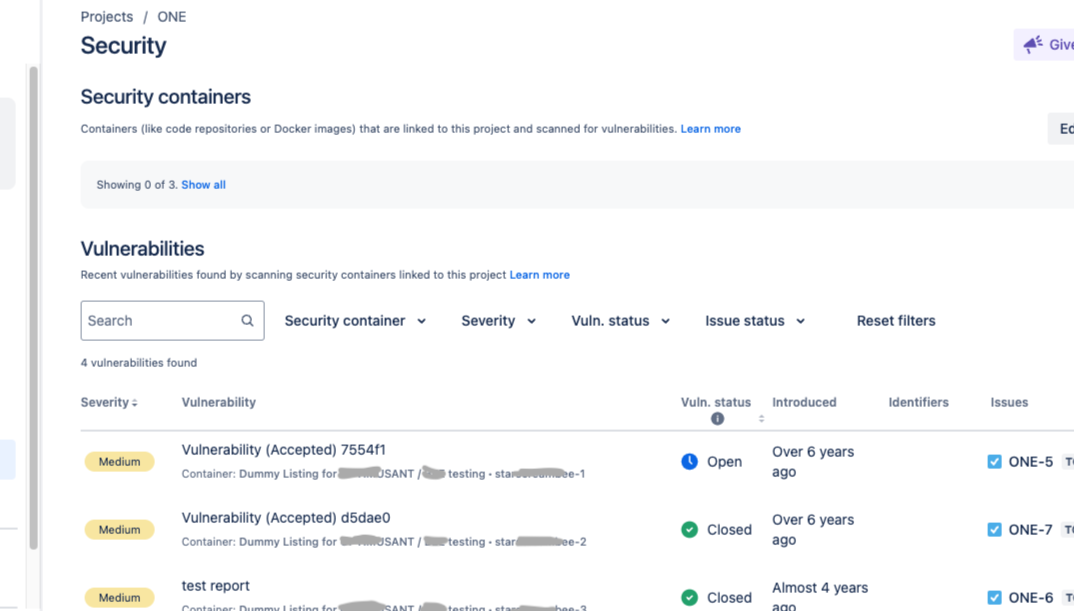
Task: Click the Reset filters button
Action: point(896,321)
